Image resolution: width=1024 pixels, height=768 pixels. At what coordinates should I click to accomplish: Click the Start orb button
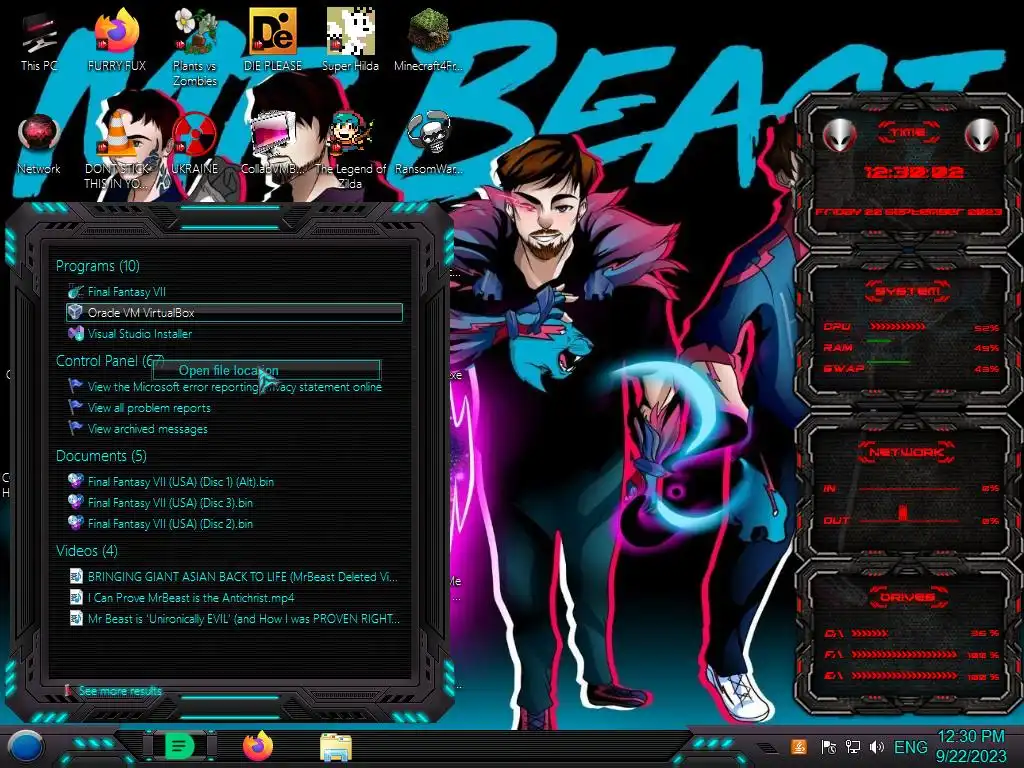[26, 747]
